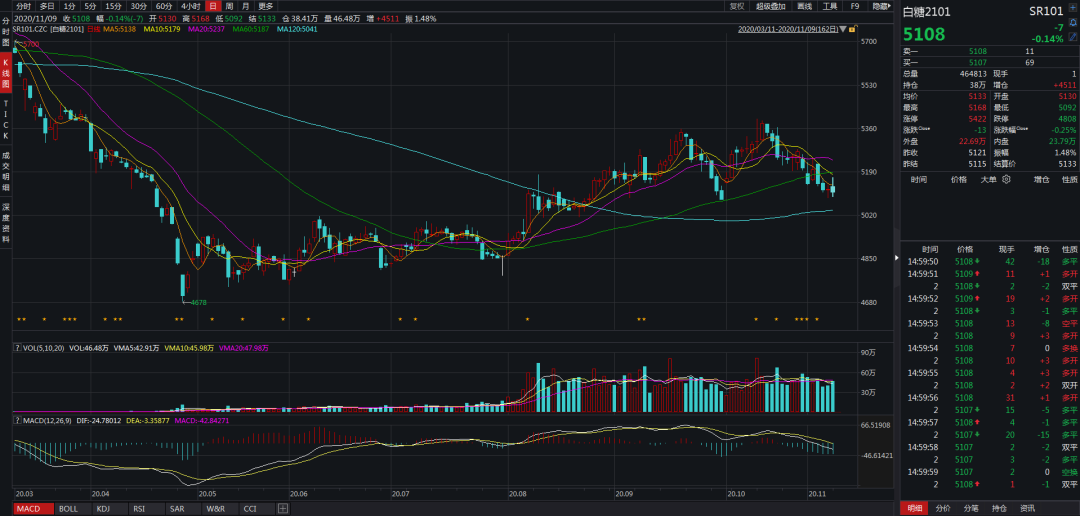The width and height of the screenshot is (1080, 516).
Task: Select the 60分 chart period
Action: pyautogui.click(x=164, y=6)
